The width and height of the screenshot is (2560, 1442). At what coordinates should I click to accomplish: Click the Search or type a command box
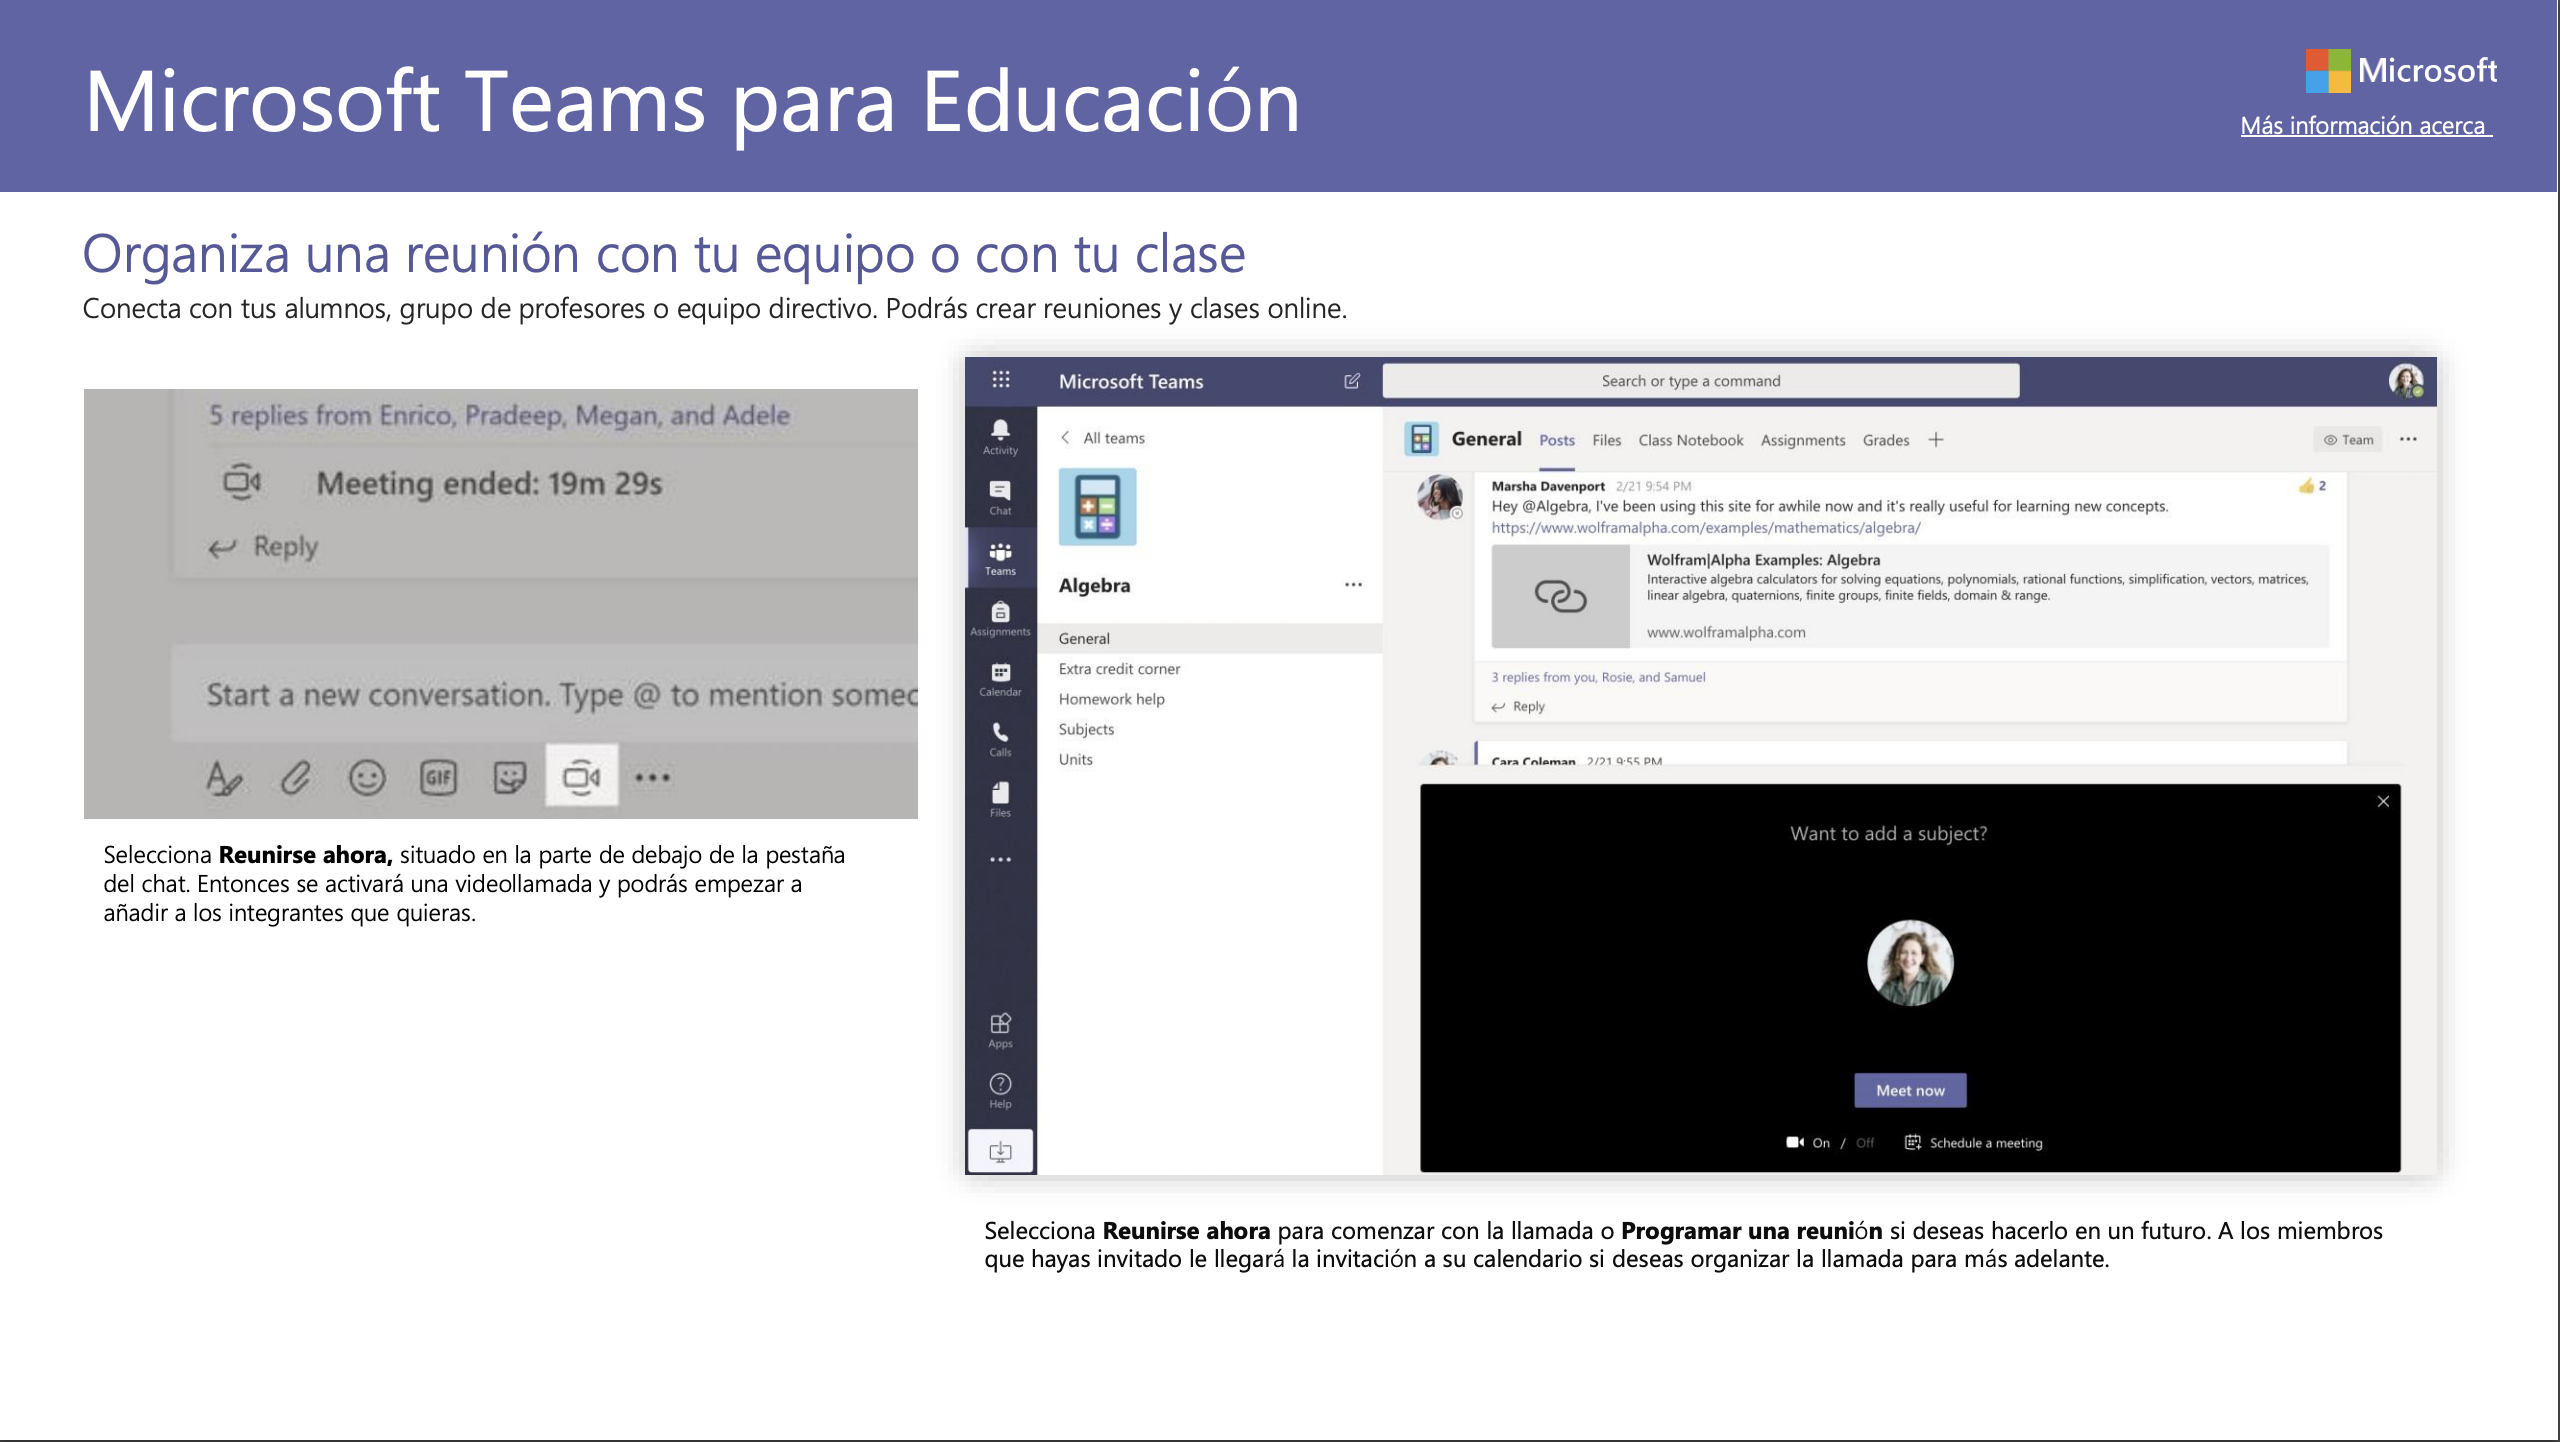coord(1700,381)
